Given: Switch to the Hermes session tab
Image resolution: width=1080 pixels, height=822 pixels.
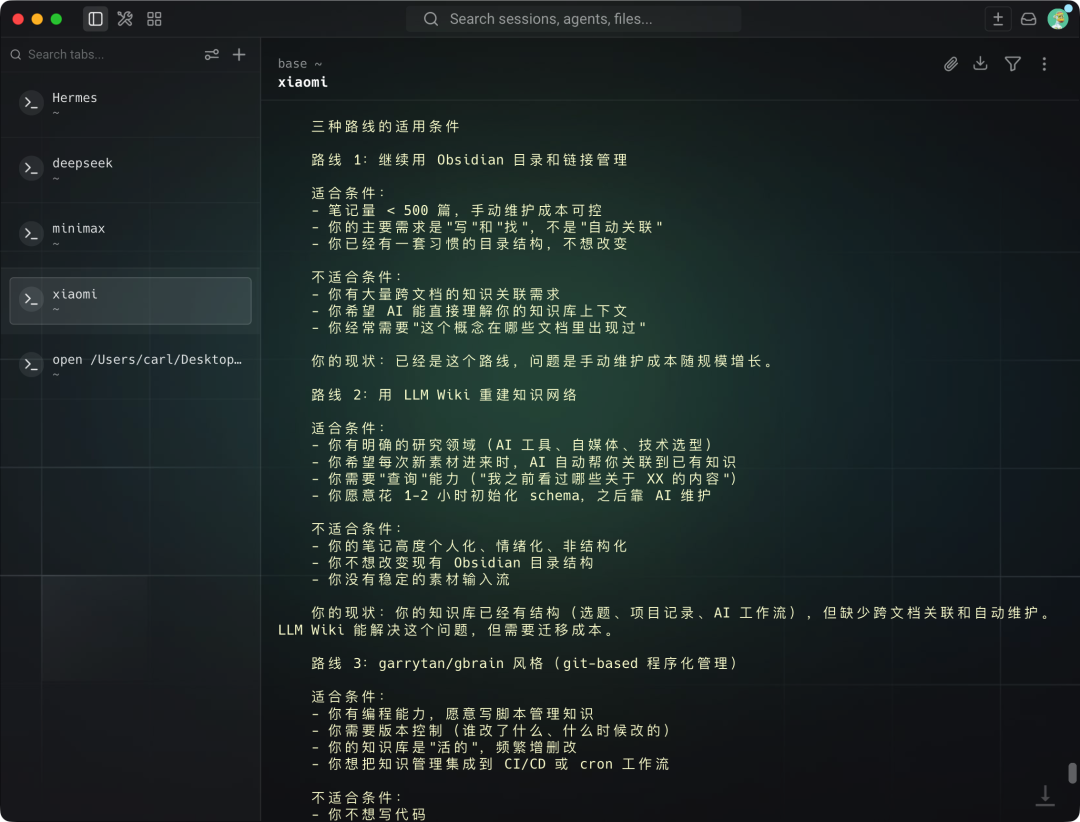Looking at the screenshot, I should tap(130, 103).
